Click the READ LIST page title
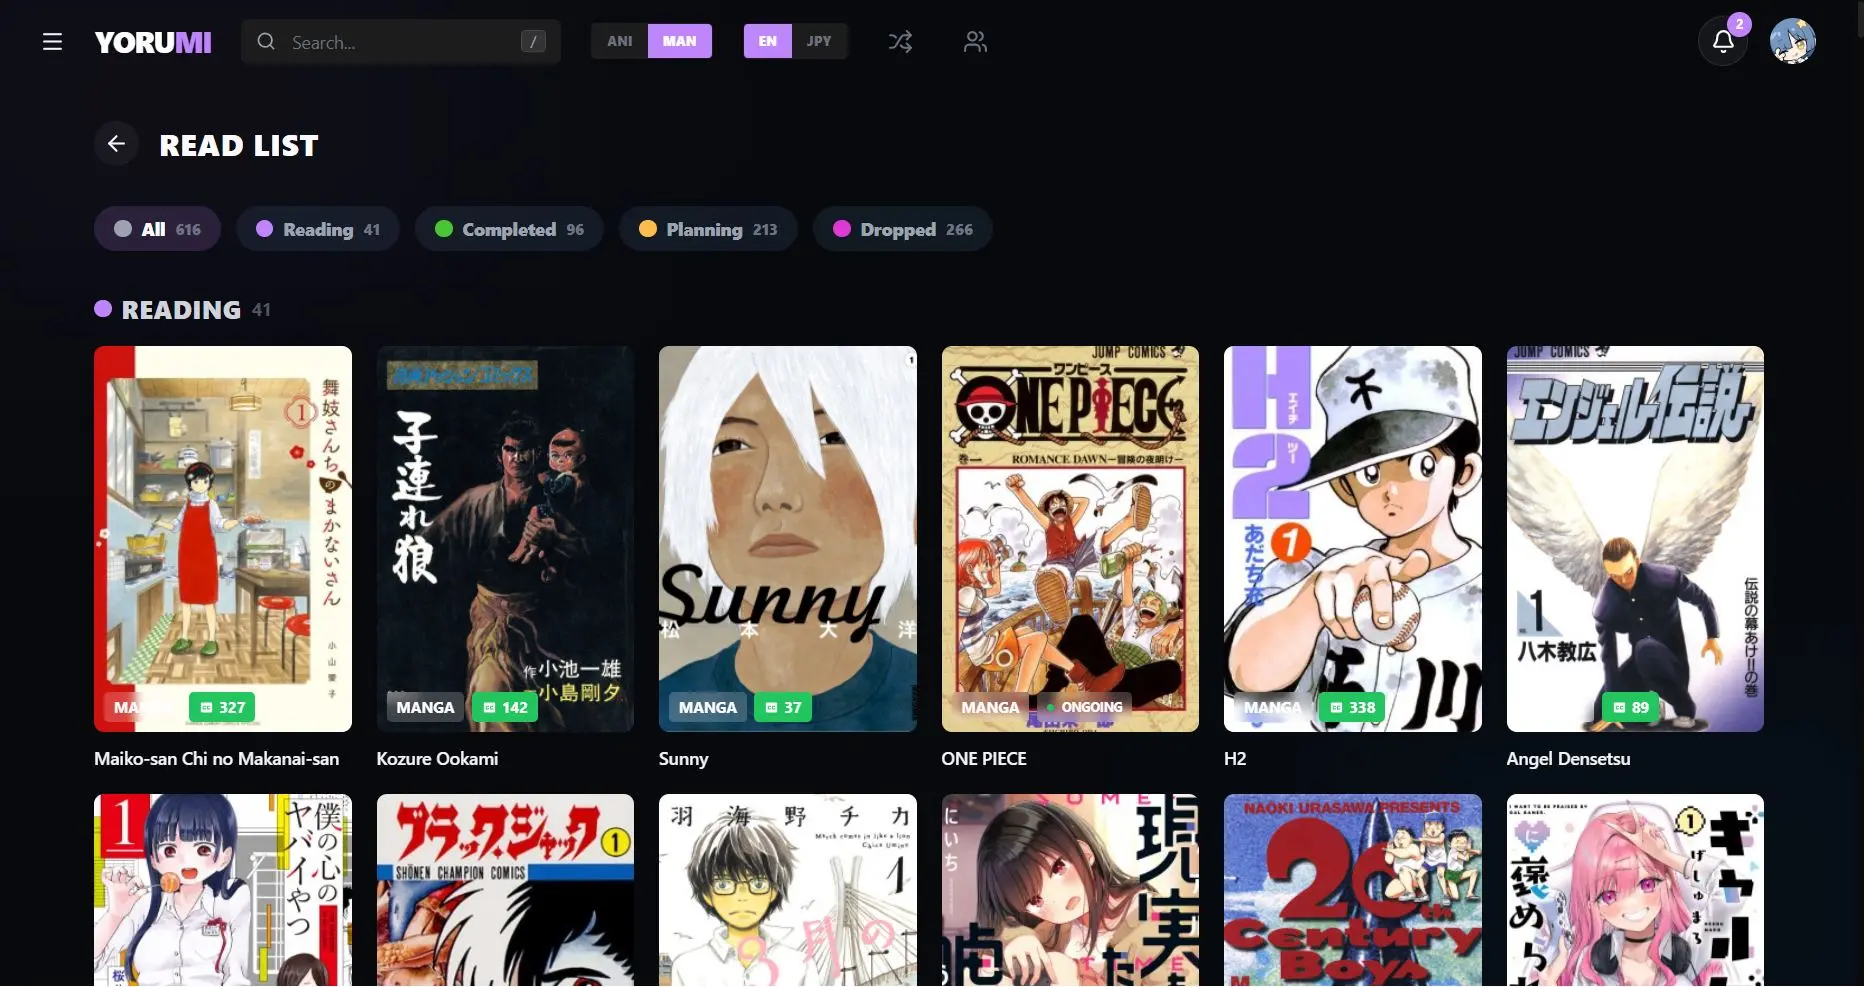This screenshot has height=987, width=1864. [x=239, y=145]
